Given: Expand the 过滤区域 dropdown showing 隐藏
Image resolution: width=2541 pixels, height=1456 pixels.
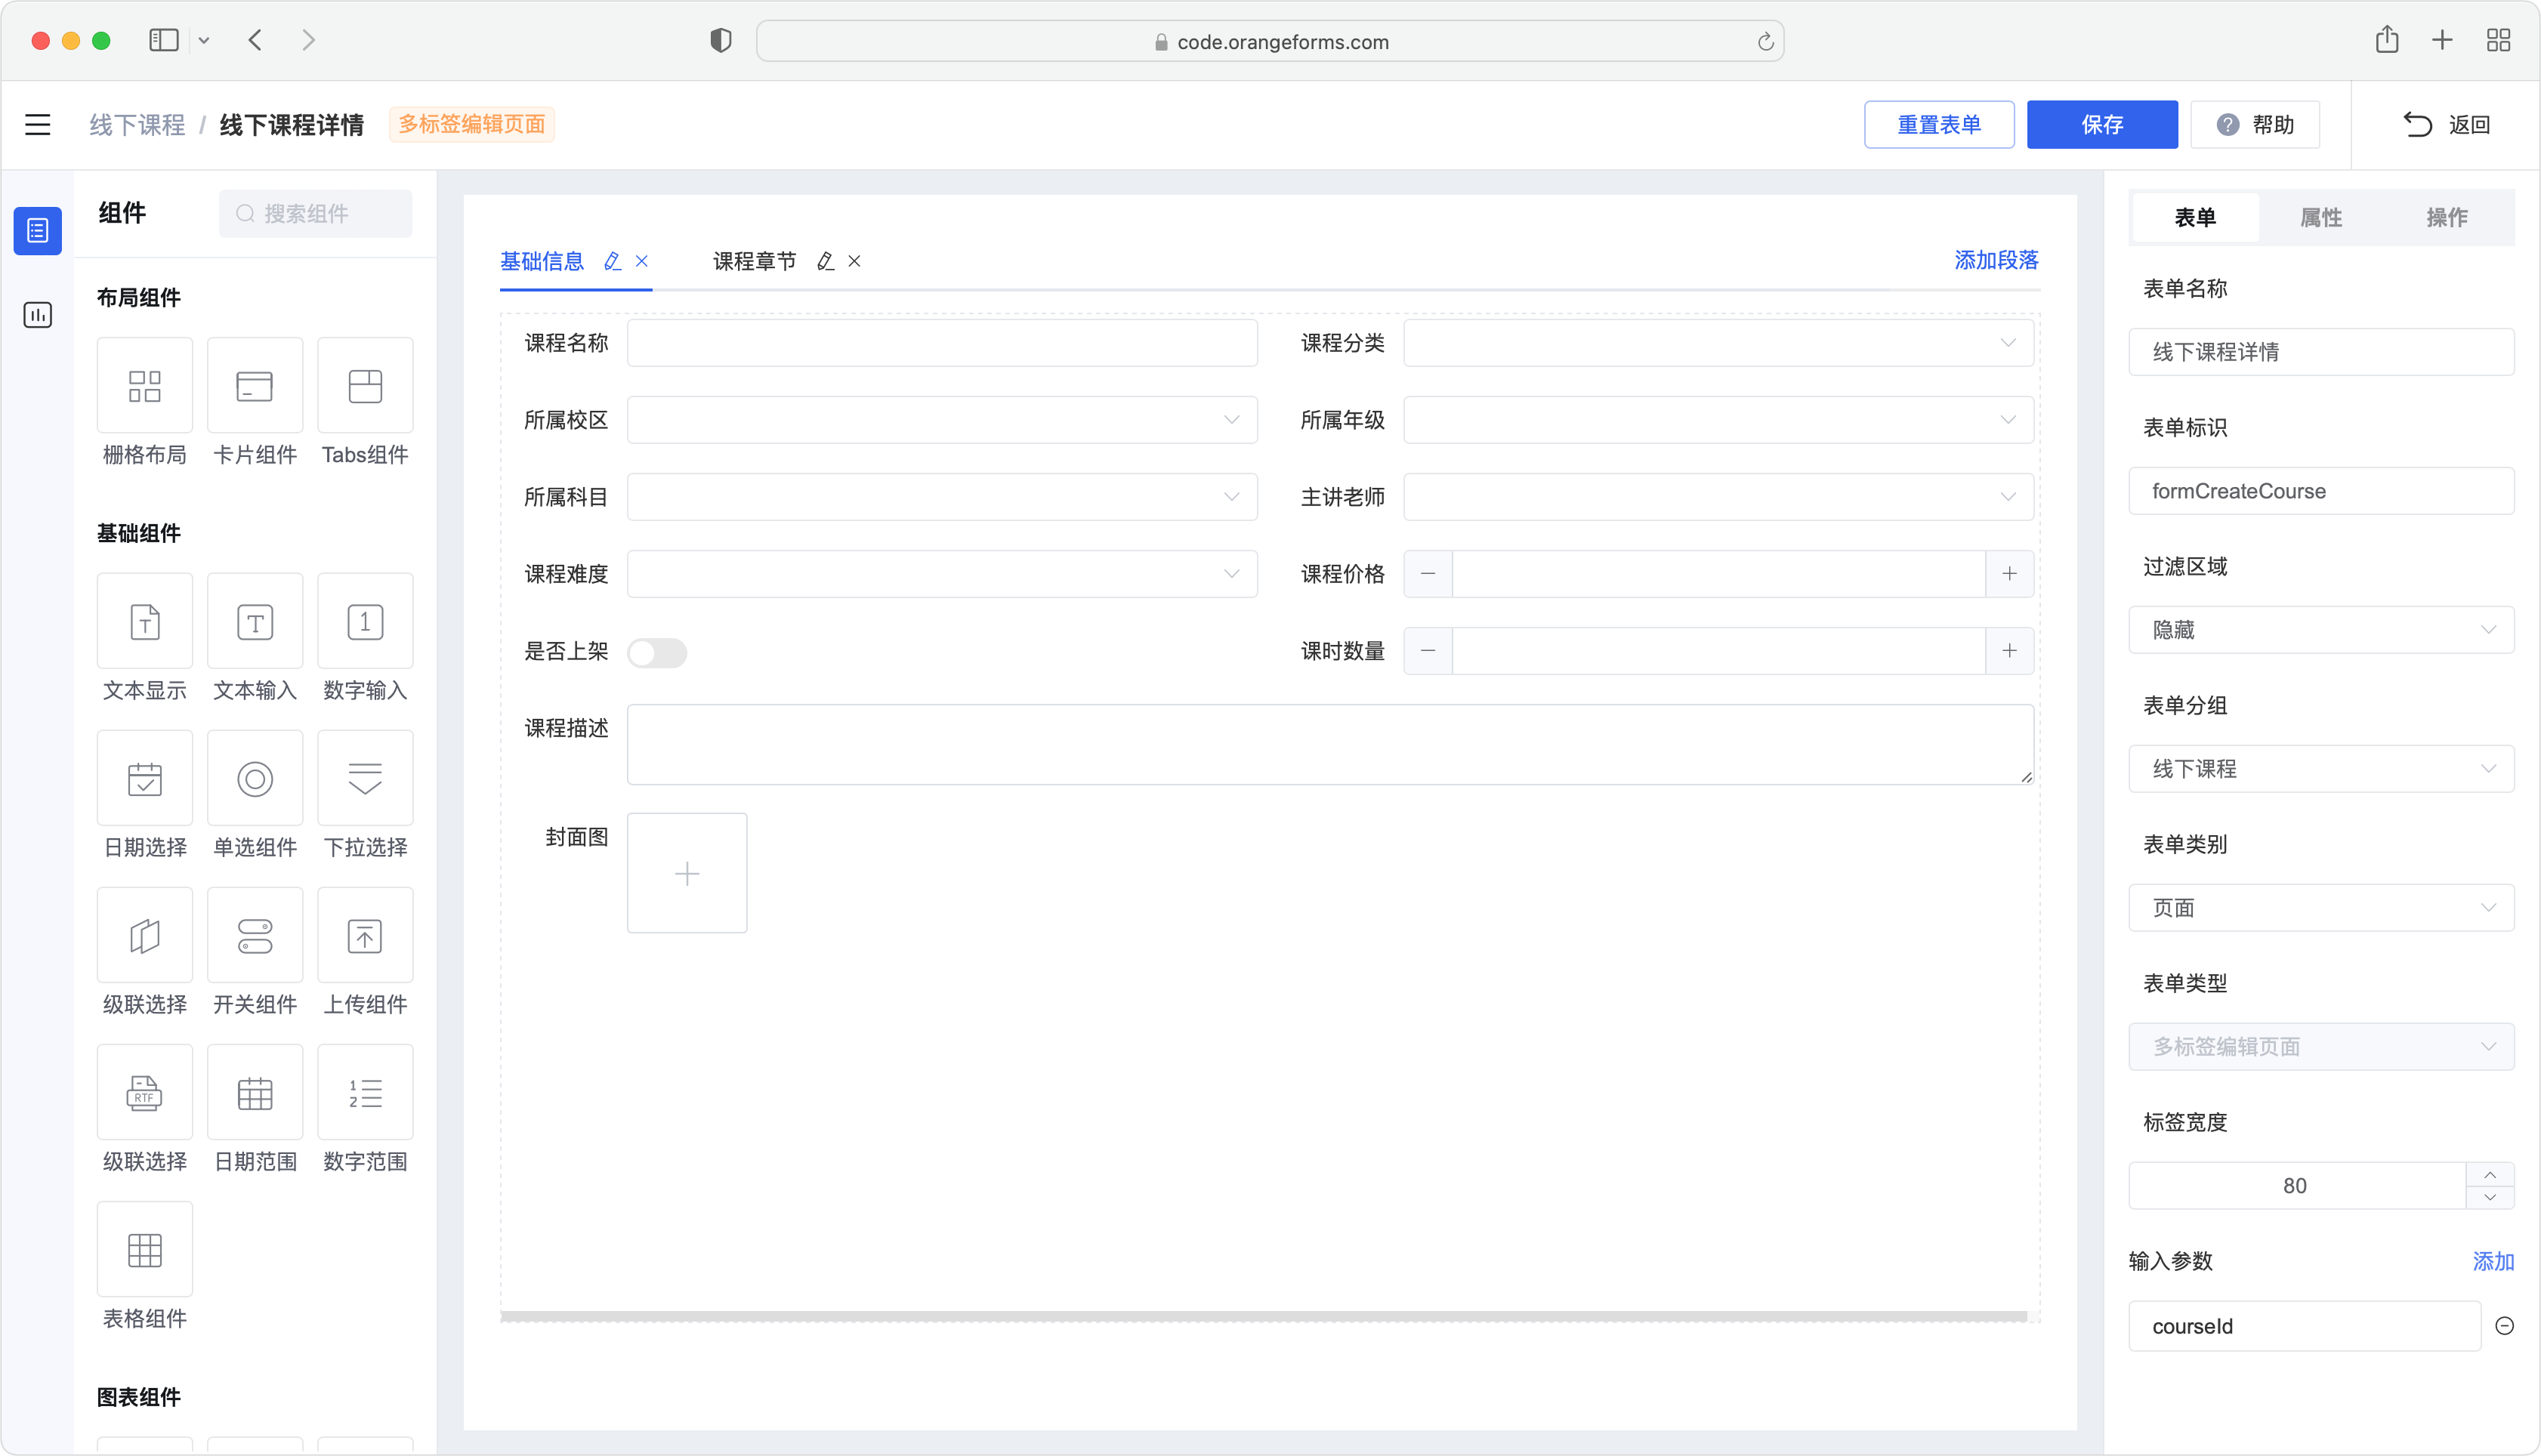Looking at the screenshot, I should (2321, 630).
